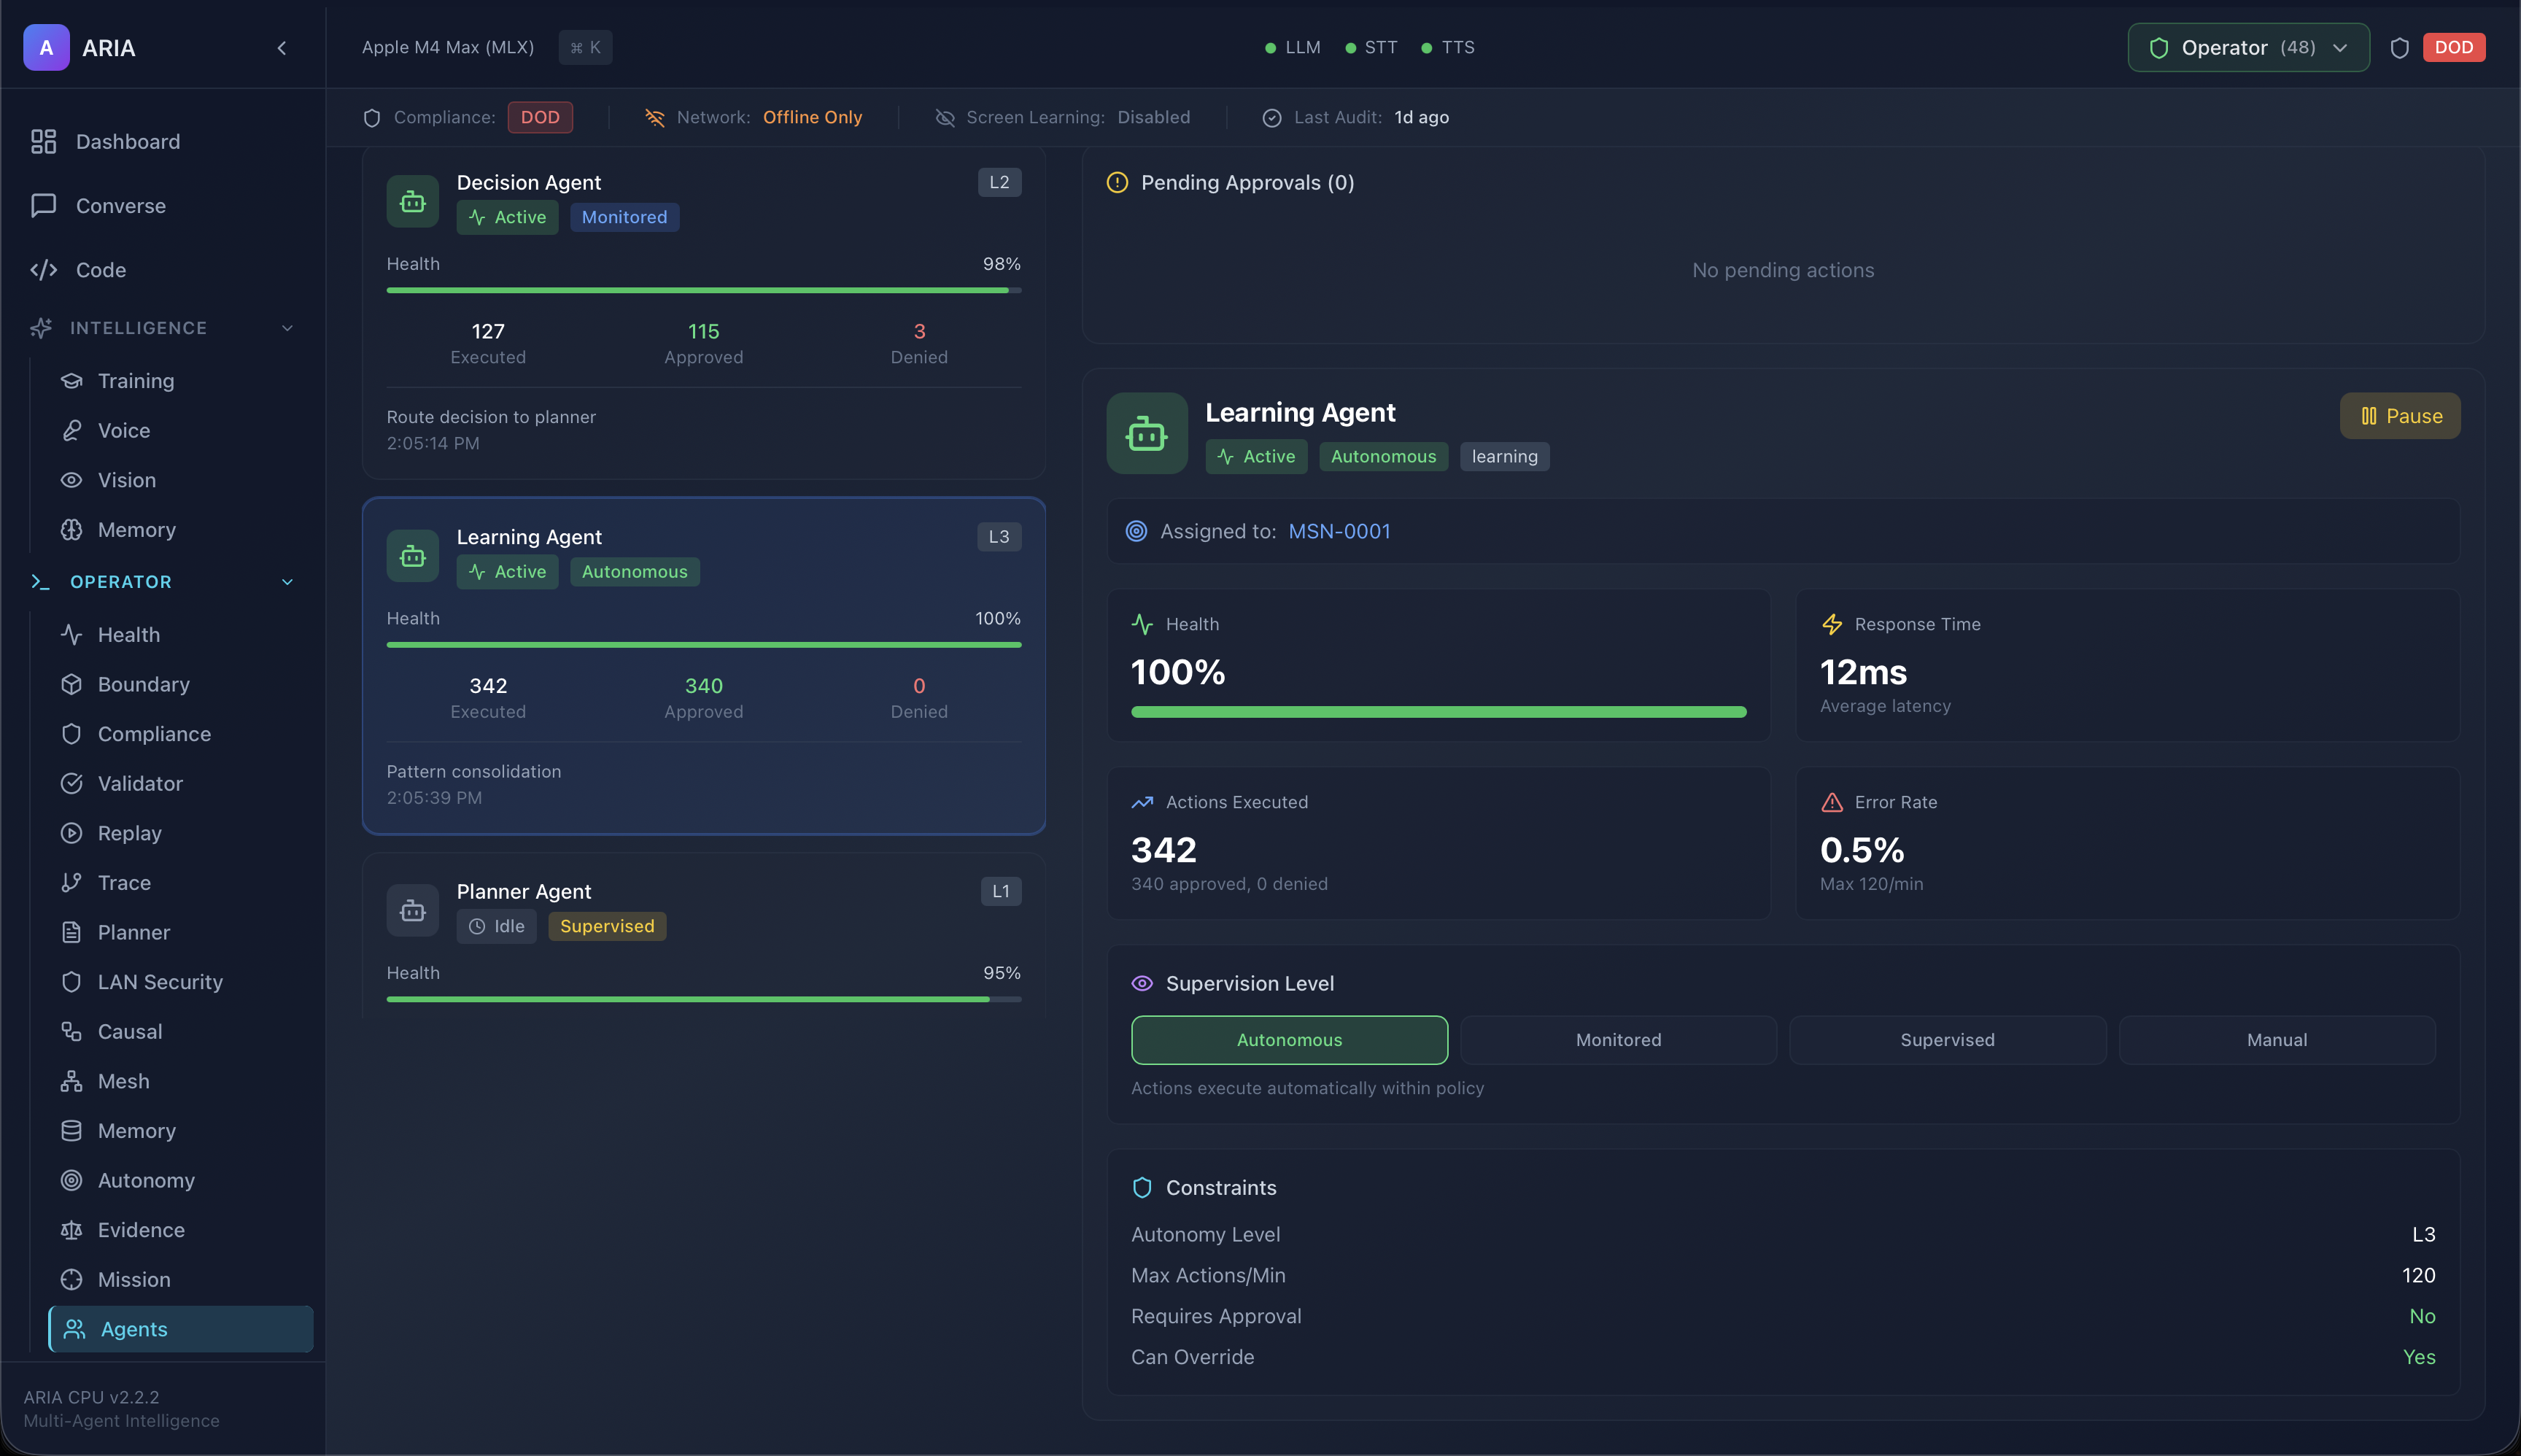Pause the Learning Agent
This screenshot has width=2521, height=1456.
(x=2399, y=415)
